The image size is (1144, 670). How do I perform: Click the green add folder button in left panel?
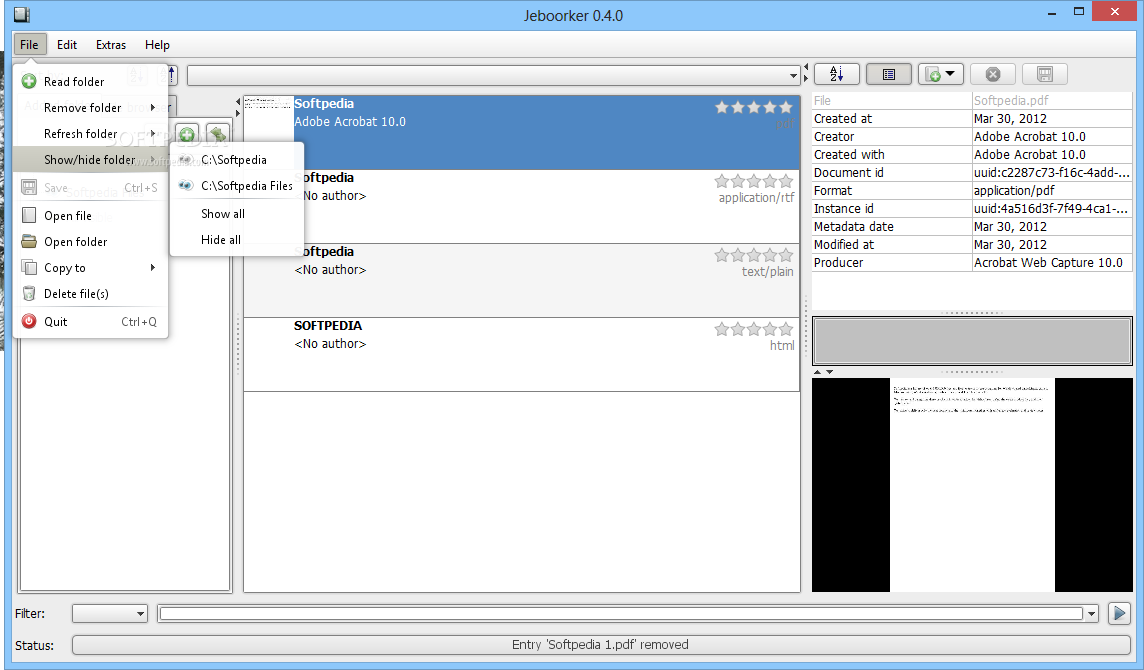187,134
